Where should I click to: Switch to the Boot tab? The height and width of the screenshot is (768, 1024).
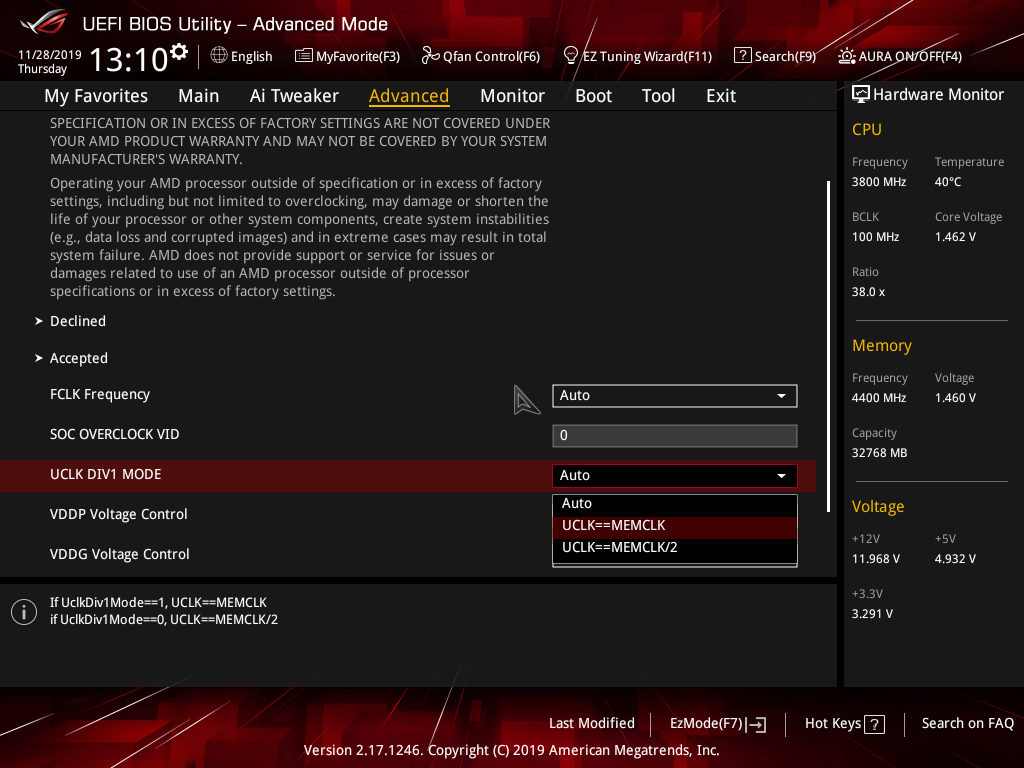click(593, 95)
